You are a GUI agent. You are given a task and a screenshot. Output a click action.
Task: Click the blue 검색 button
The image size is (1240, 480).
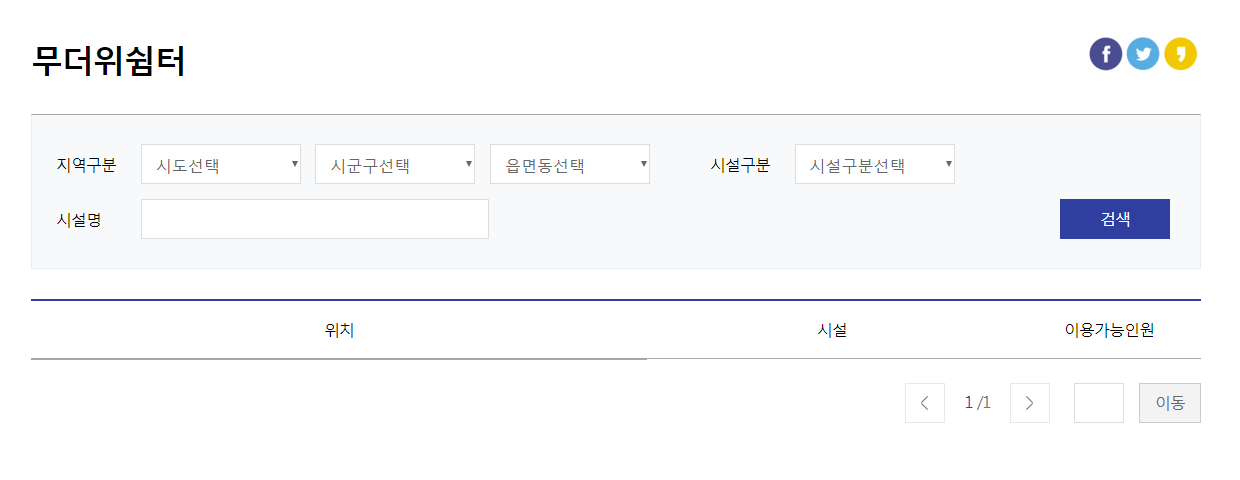point(1115,219)
